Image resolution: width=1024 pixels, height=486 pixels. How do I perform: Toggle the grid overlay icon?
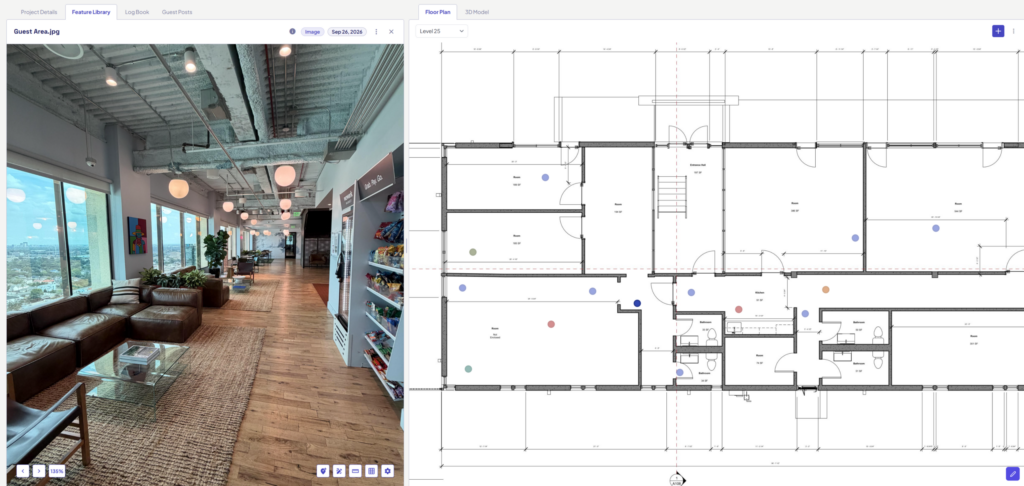click(x=372, y=471)
